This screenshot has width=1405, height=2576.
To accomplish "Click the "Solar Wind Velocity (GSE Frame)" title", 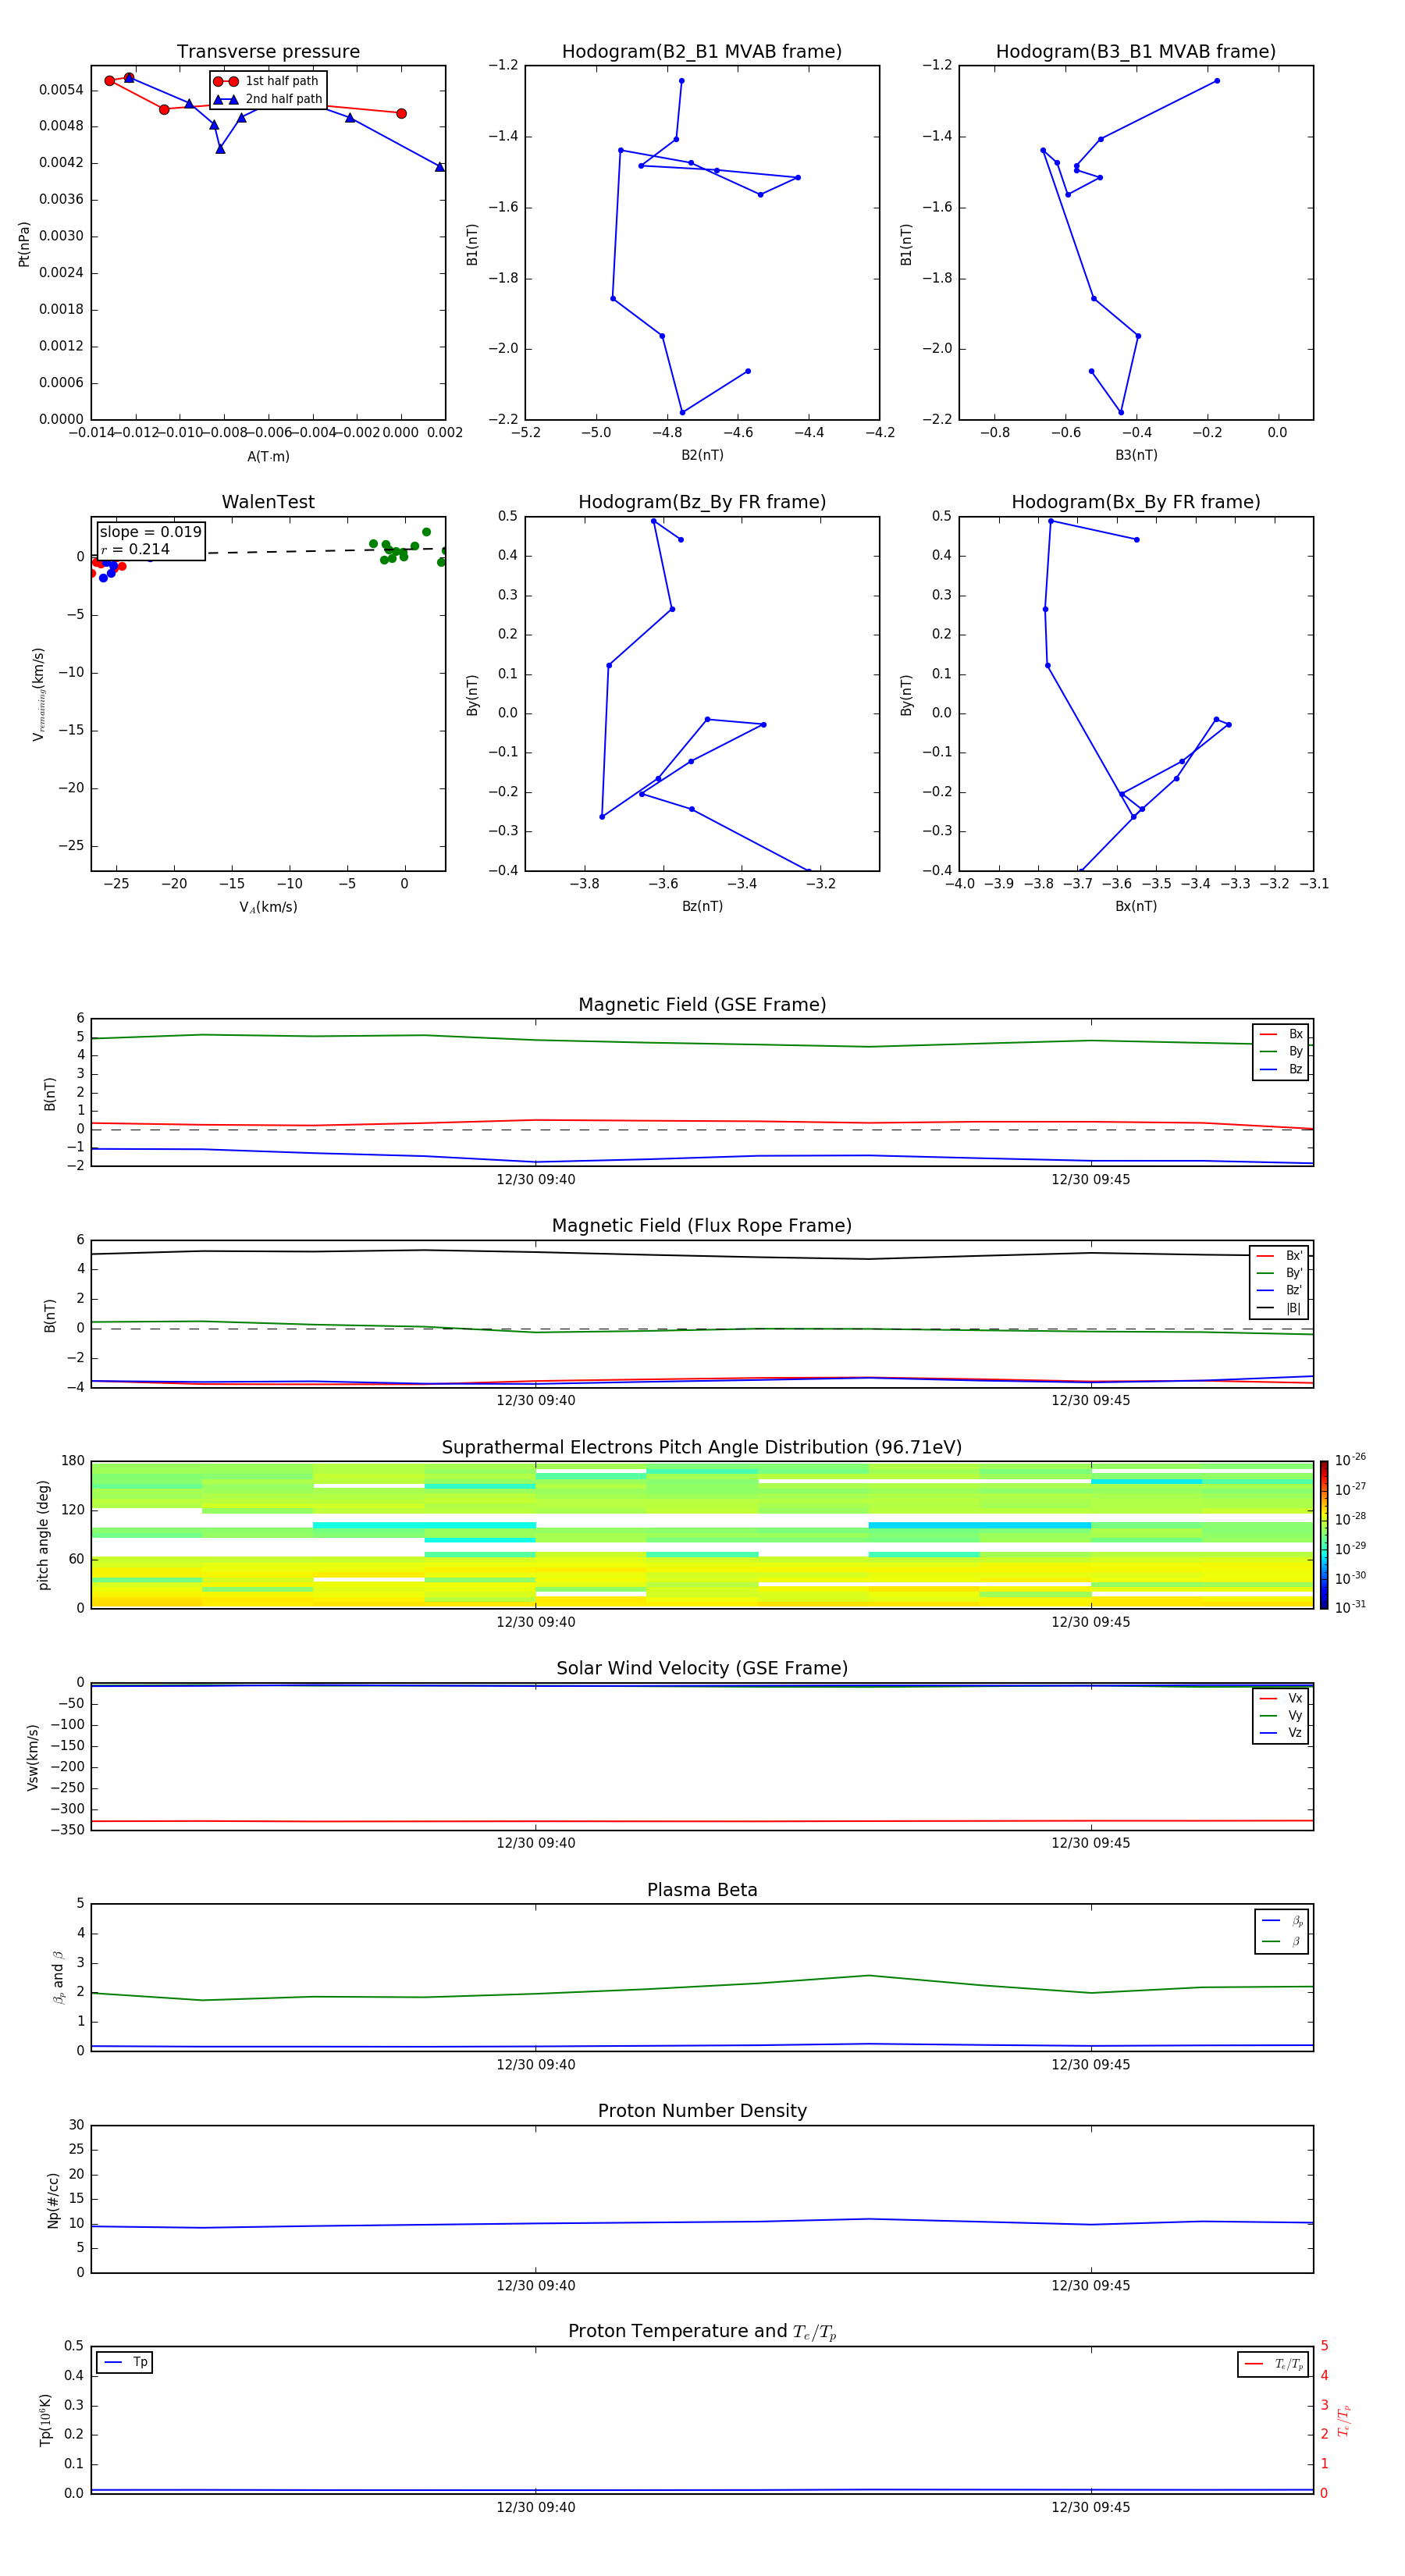I will tap(702, 1669).
